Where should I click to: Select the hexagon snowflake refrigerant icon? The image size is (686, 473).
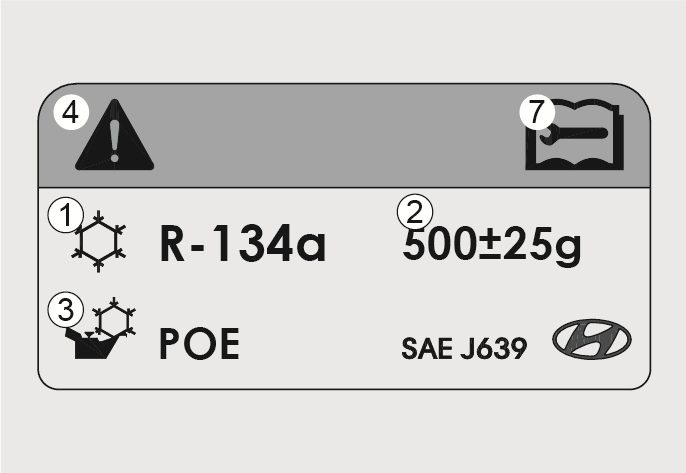point(99,242)
